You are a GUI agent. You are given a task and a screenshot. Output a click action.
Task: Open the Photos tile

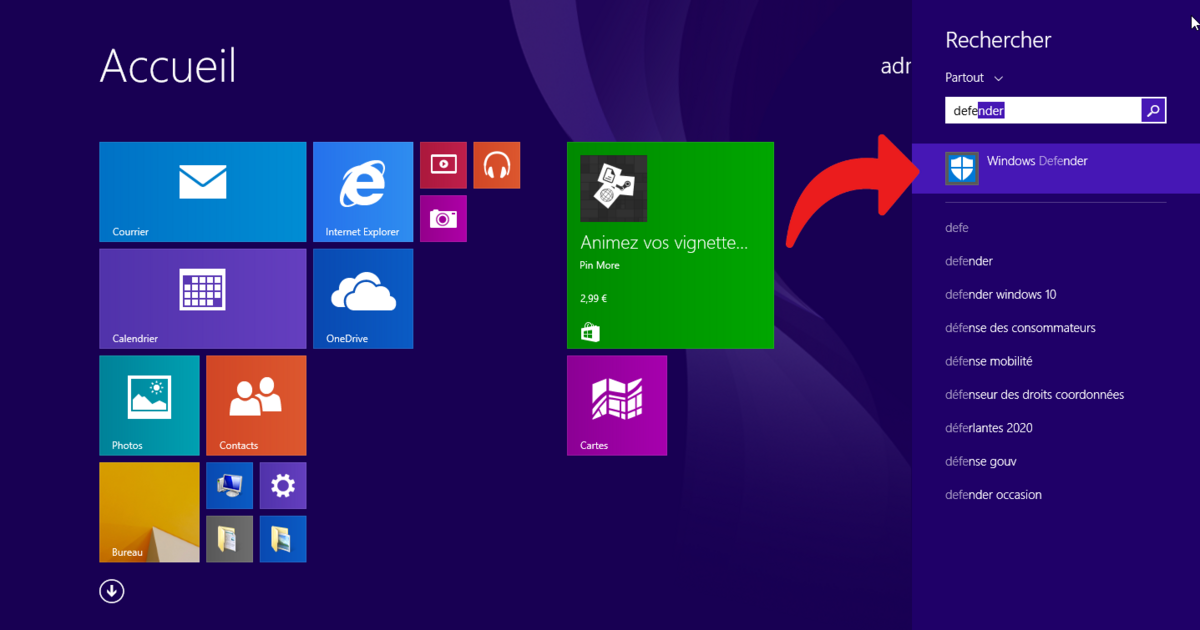point(149,405)
